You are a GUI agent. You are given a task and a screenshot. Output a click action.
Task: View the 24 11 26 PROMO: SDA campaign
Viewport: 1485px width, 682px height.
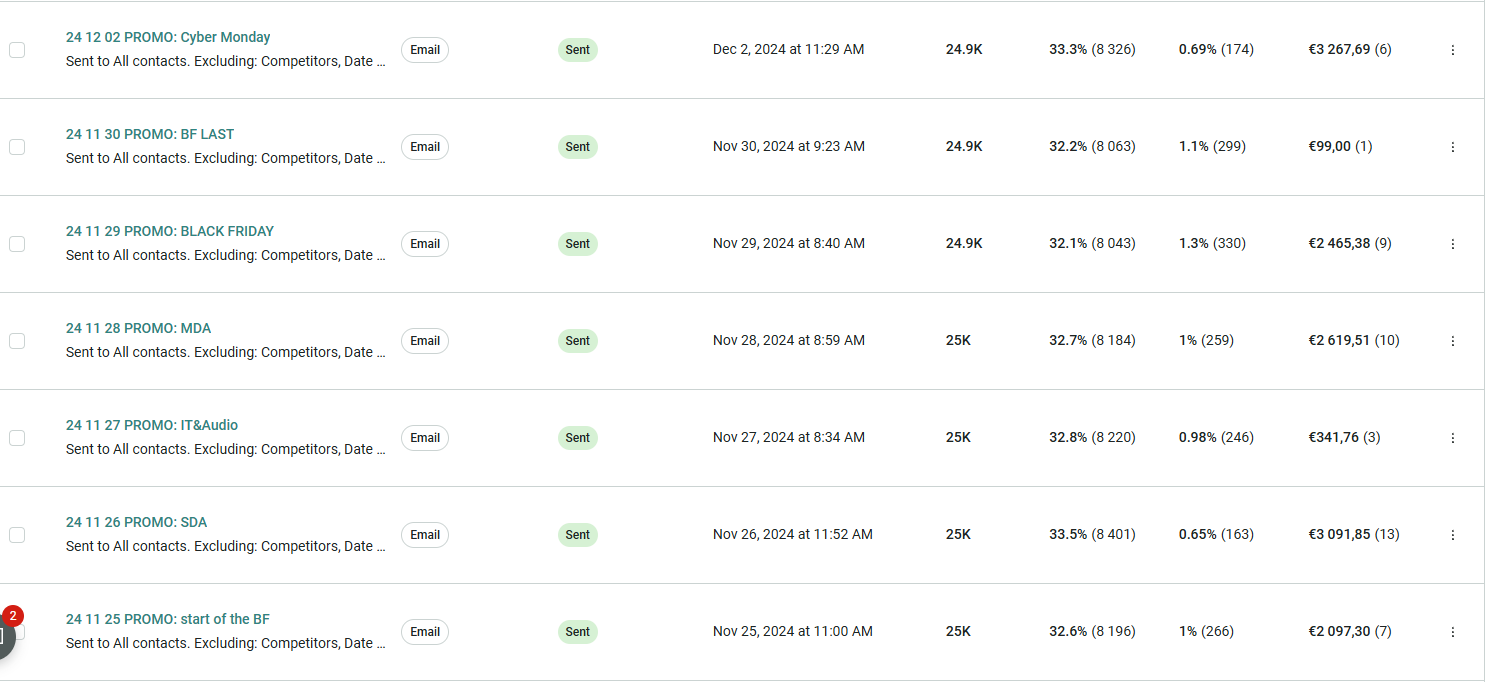[136, 522]
